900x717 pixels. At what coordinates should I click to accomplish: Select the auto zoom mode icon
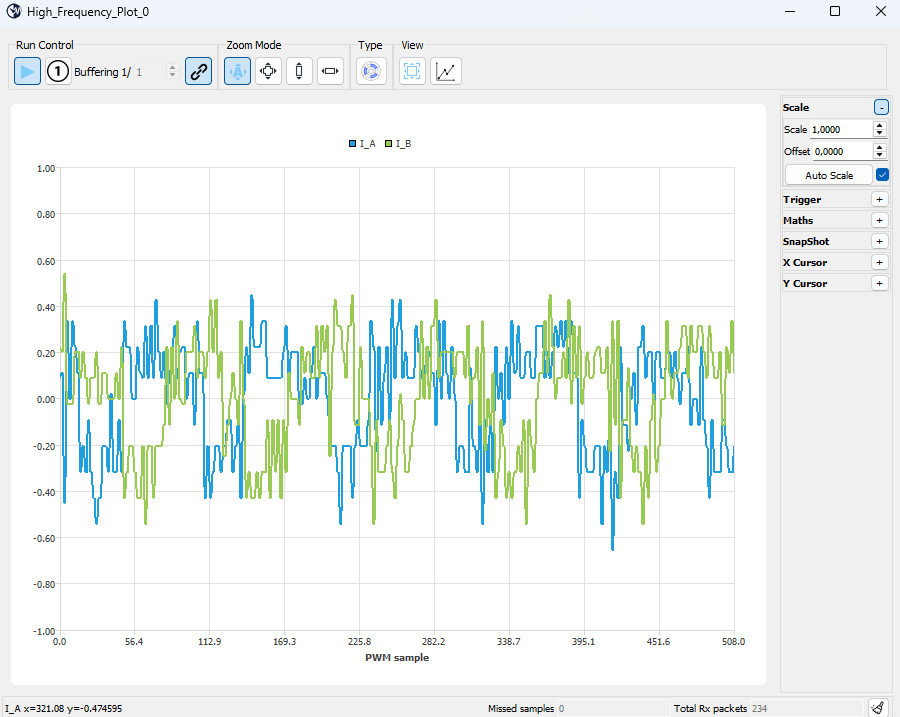point(237,72)
